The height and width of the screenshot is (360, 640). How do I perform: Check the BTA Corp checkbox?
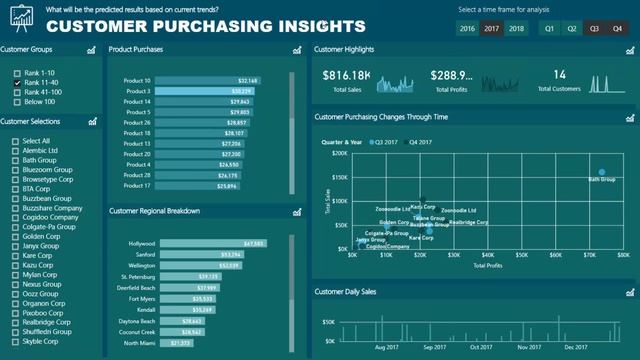[x=16, y=189]
